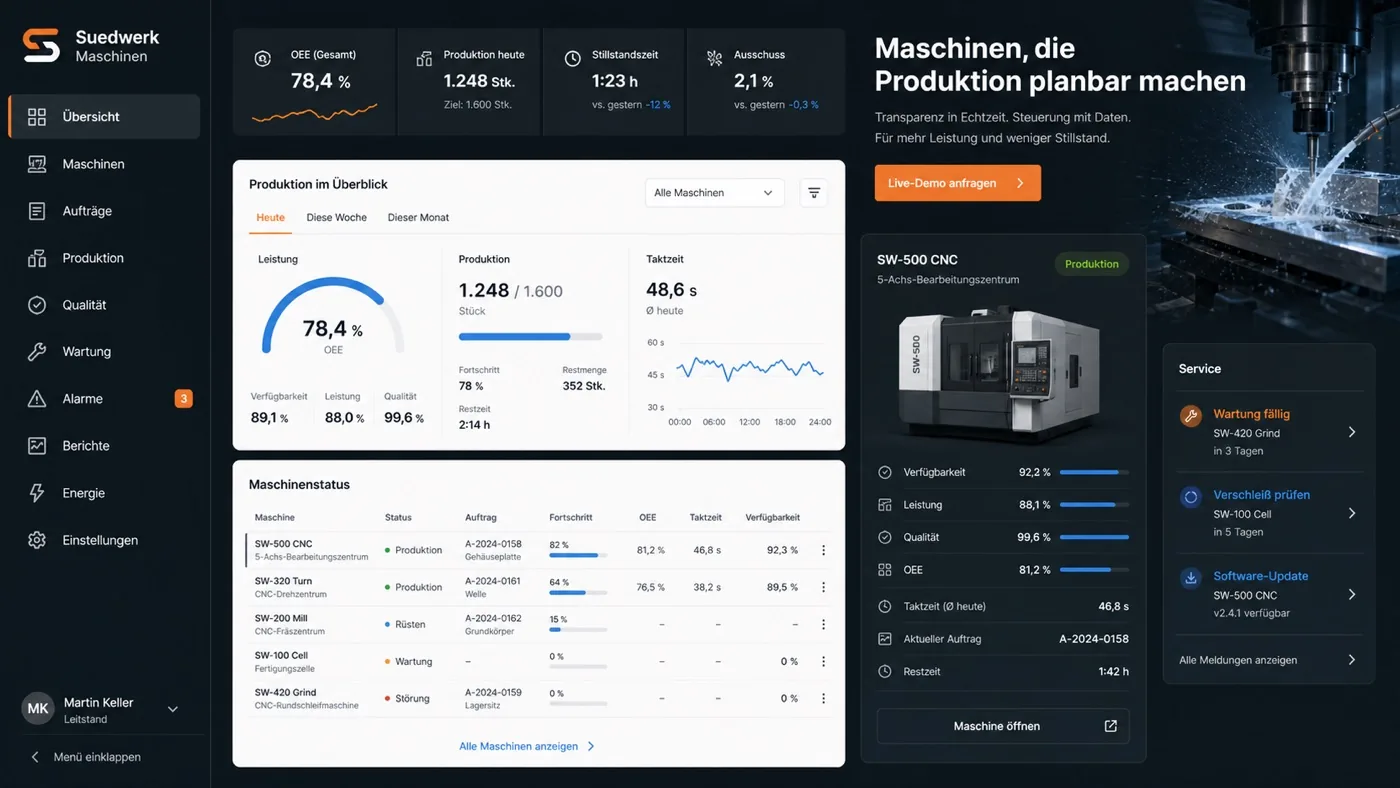
Task: Click the OEE (Gesamt) KPI icon
Action: pos(262,59)
